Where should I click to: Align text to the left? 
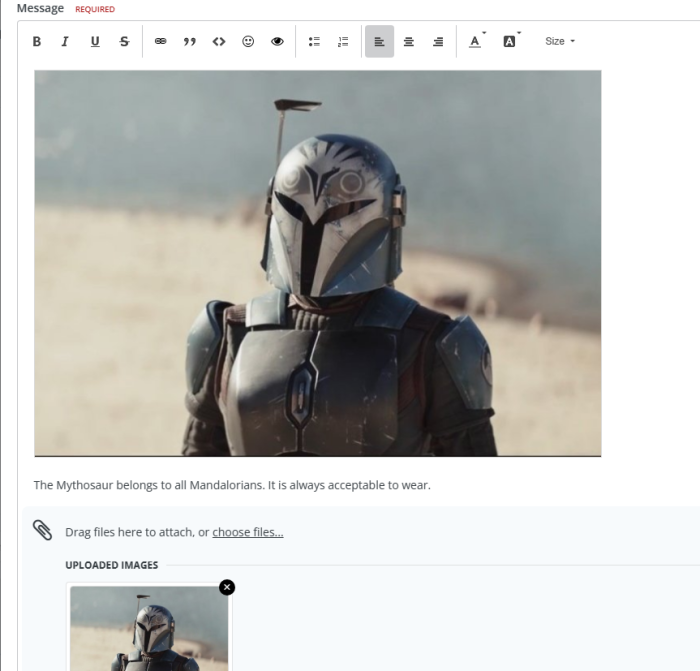point(379,42)
